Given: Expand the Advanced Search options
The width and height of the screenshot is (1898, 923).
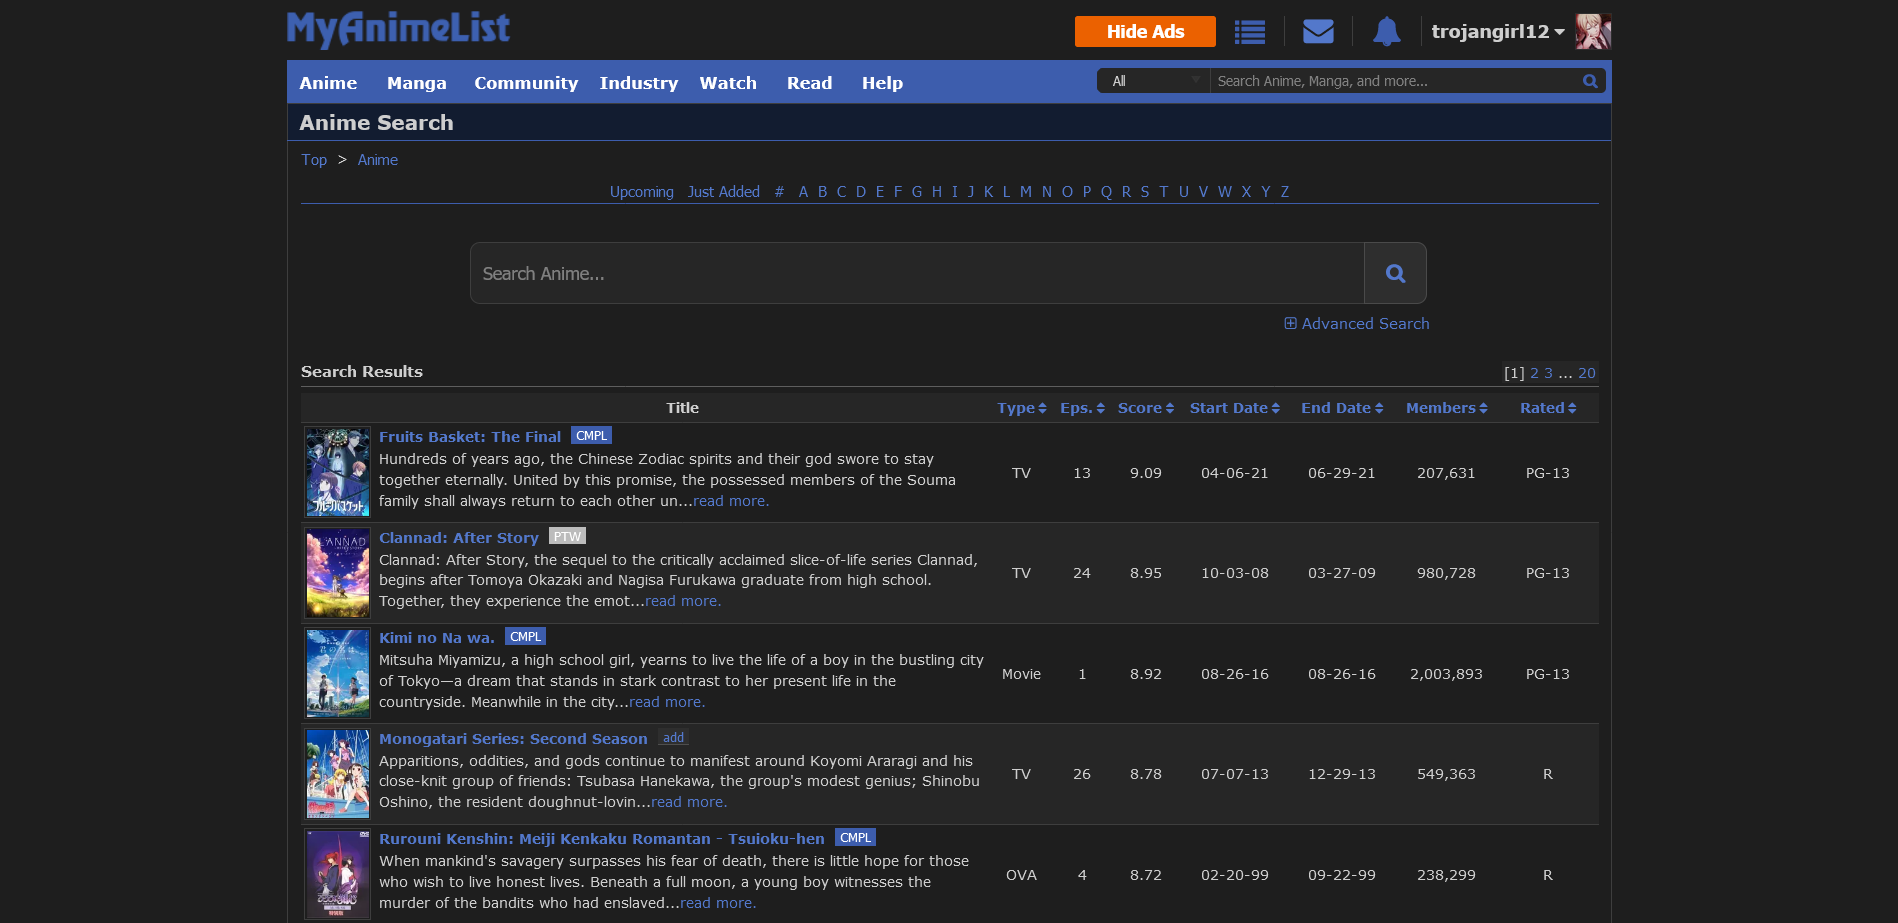Looking at the screenshot, I should pos(1356,324).
